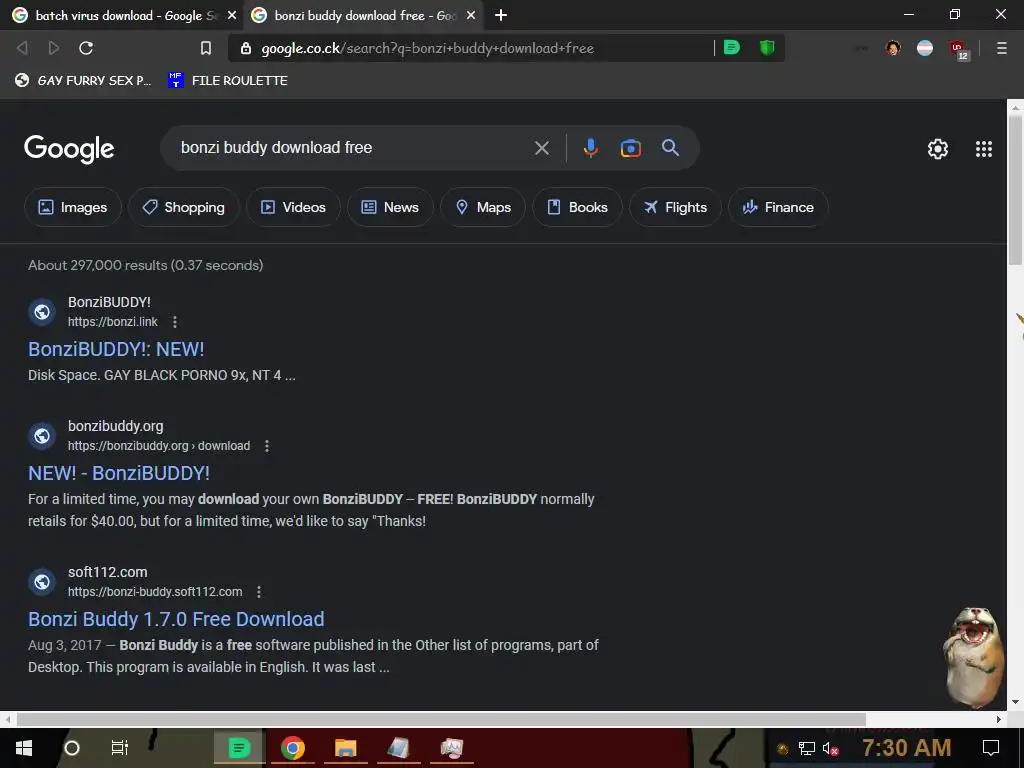Clear the search box with the X
1024x768 pixels.
[x=541, y=148]
